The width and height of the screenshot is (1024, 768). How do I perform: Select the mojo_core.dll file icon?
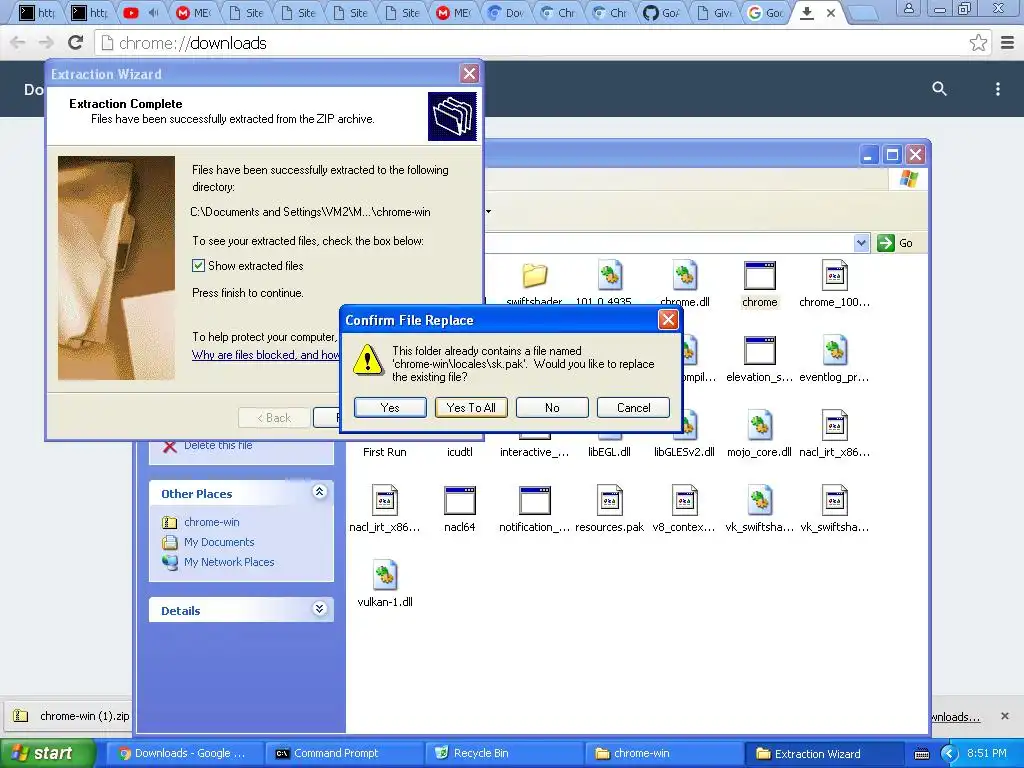click(x=760, y=425)
